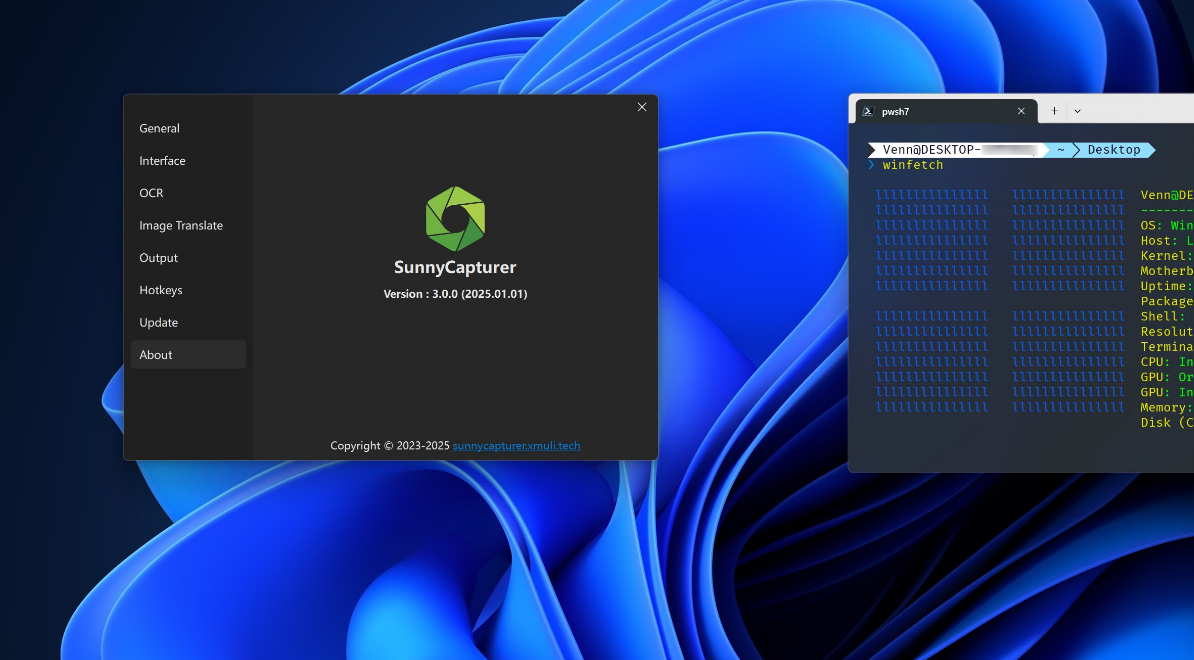The image size is (1194, 660).
Task: Close the SunnyCapturer settings window
Action: 642,107
